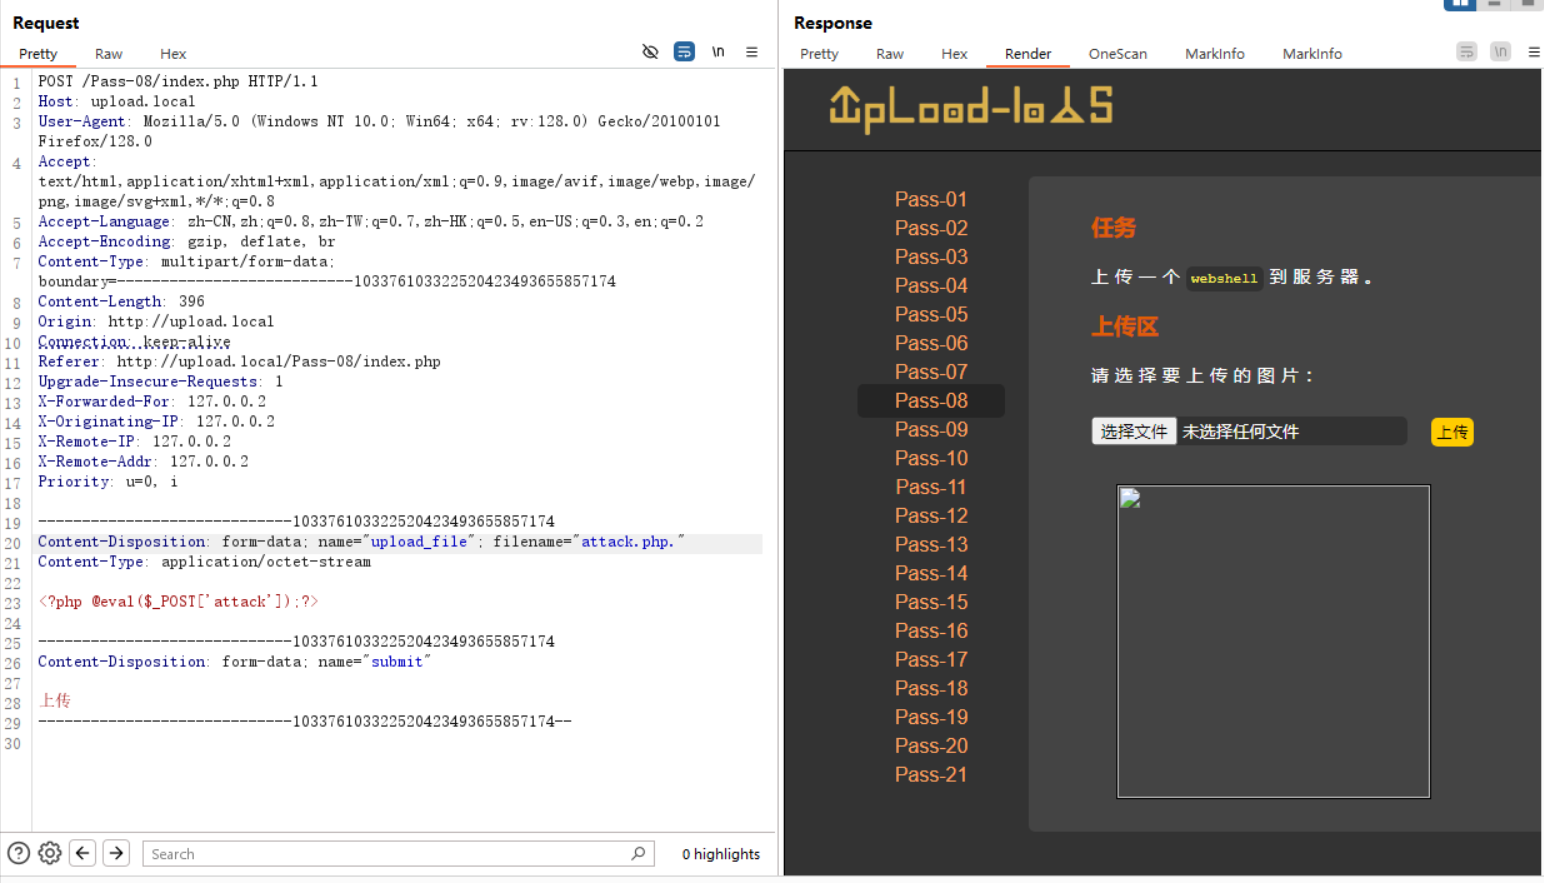Click the help question mark icon
1544x883 pixels.
pos(18,853)
